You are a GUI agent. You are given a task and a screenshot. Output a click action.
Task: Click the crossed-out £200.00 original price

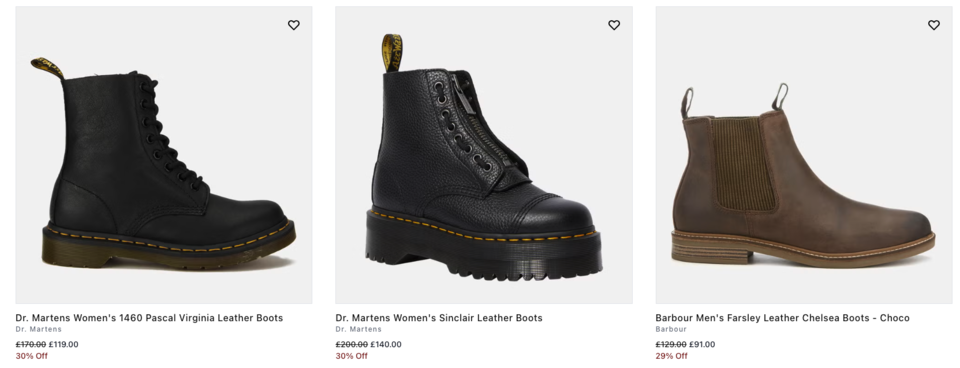pyautogui.click(x=351, y=344)
